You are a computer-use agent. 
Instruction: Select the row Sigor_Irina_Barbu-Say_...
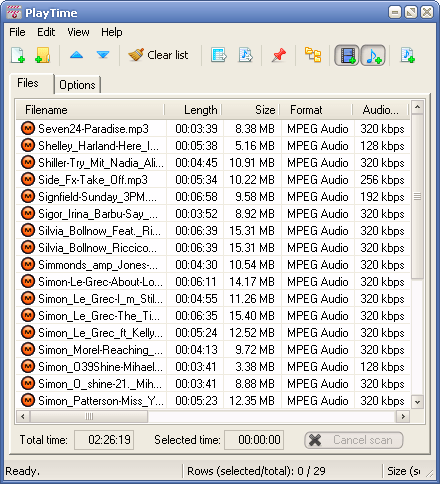click(x=213, y=214)
